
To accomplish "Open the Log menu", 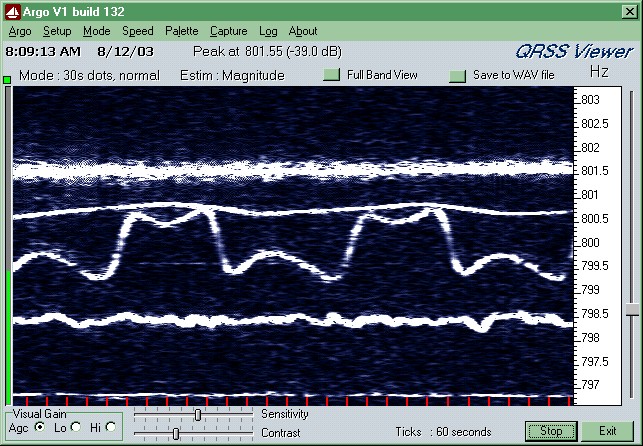I will [x=268, y=31].
